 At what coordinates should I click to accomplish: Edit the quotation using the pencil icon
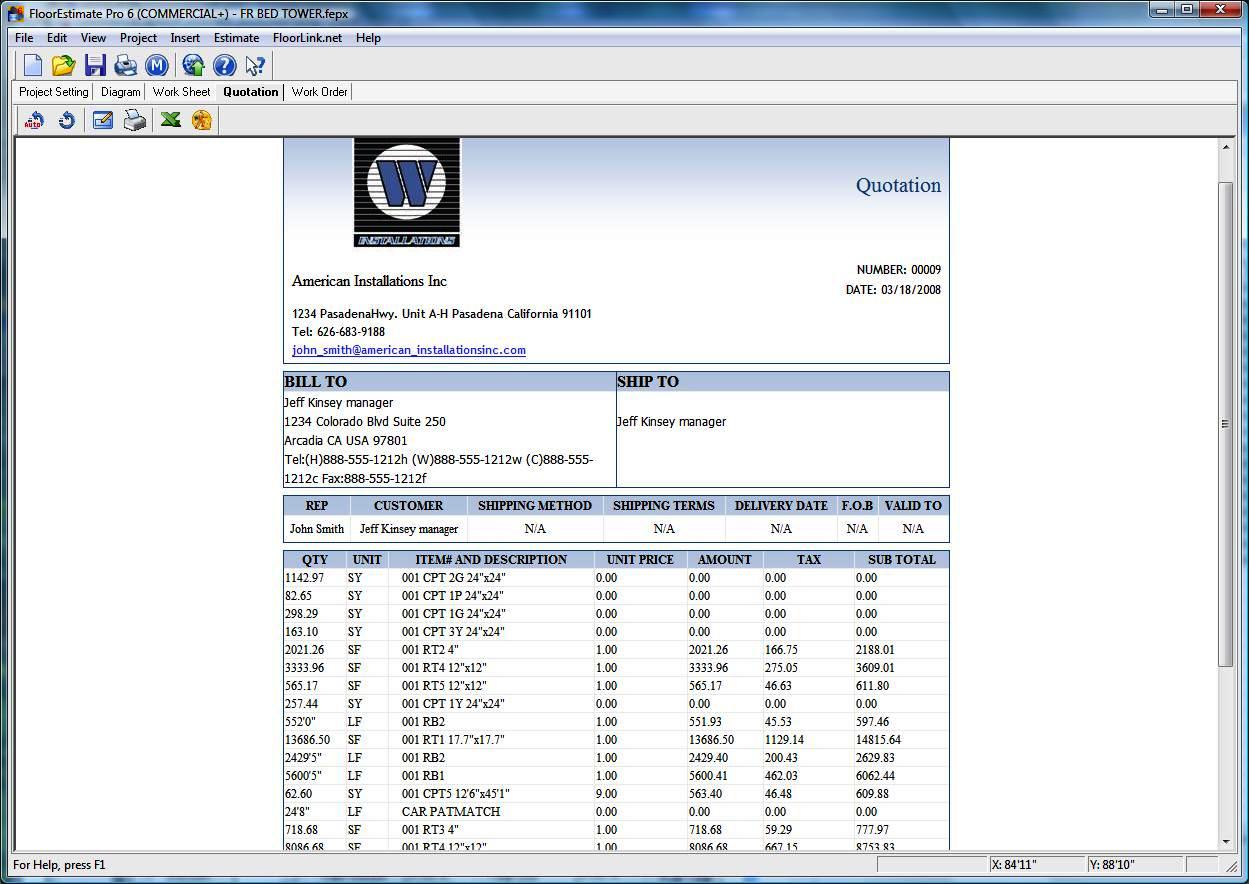tap(102, 121)
